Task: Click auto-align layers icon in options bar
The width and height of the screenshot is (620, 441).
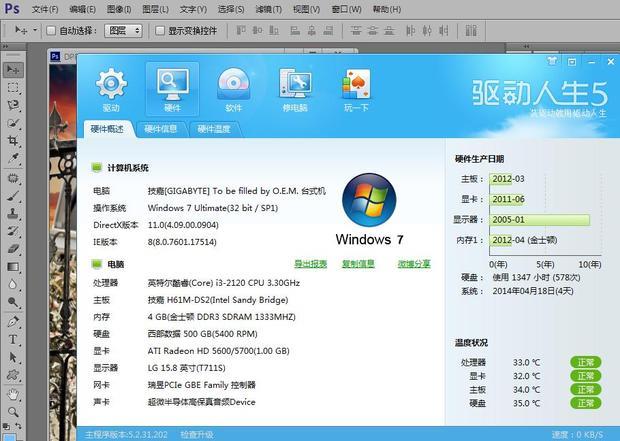Action: [x=471, y=30]
